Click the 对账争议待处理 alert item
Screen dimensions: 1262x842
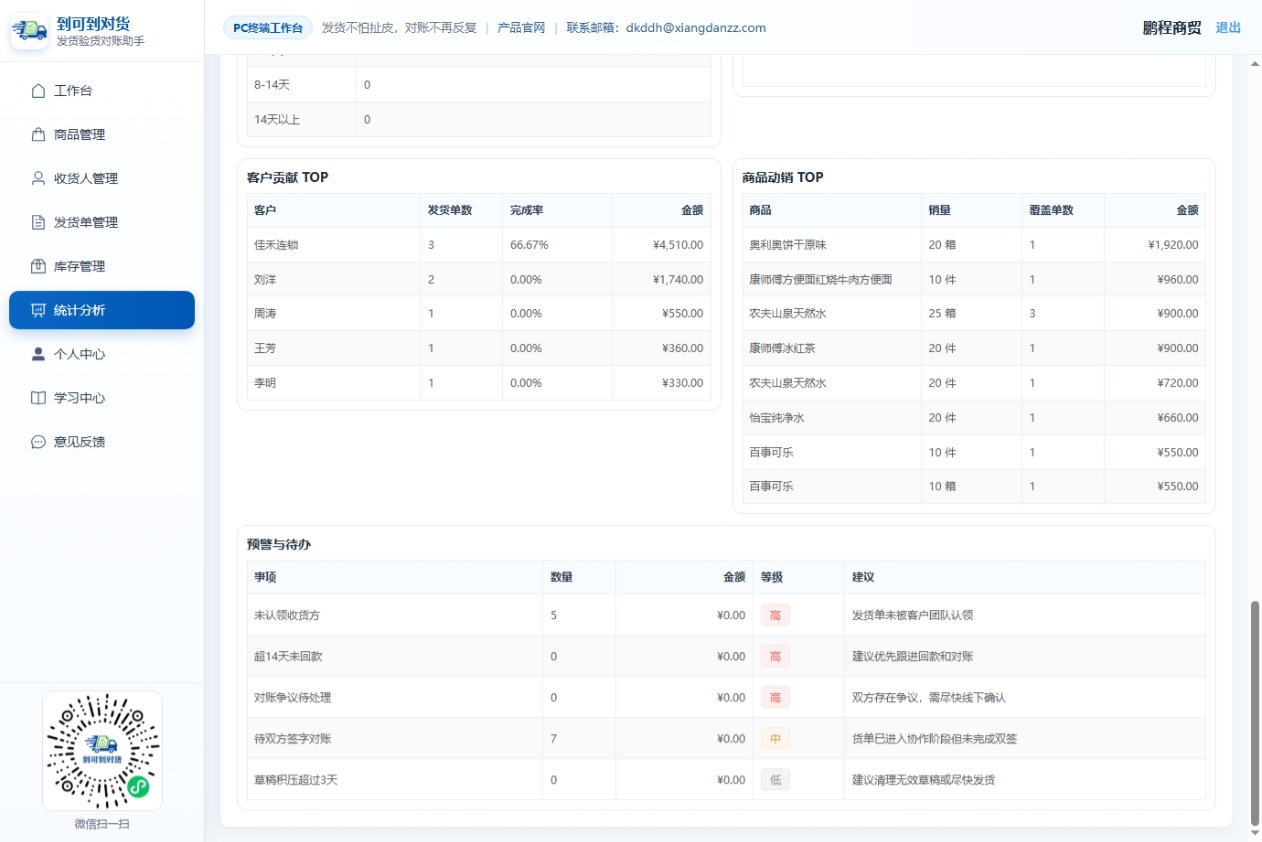coord(292,698)
